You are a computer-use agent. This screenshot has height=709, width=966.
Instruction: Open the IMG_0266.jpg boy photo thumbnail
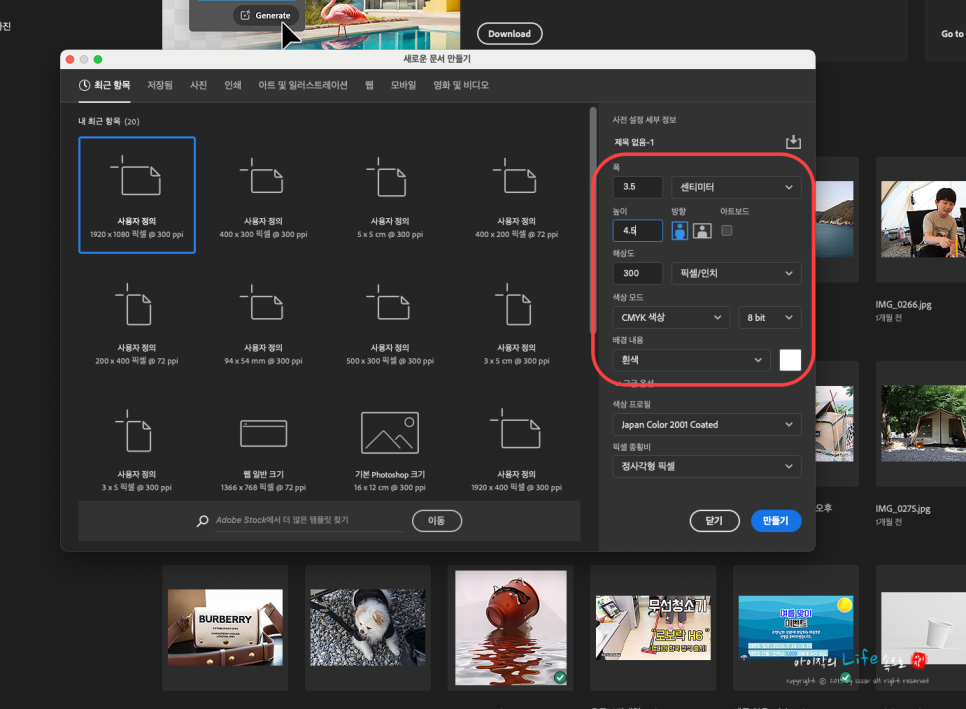pos(923,219)
